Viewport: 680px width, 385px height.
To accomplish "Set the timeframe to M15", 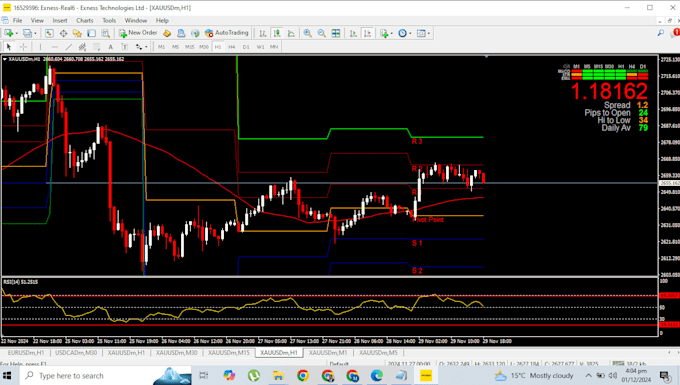I will [x=190, y=47].
